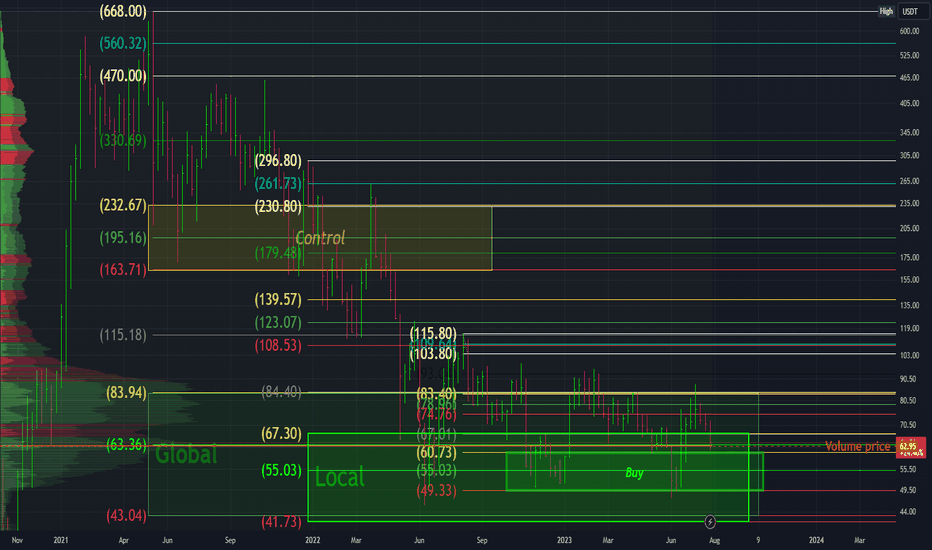Click the 2021 time axis label
The image size is (932, 550).
(61, 540)
